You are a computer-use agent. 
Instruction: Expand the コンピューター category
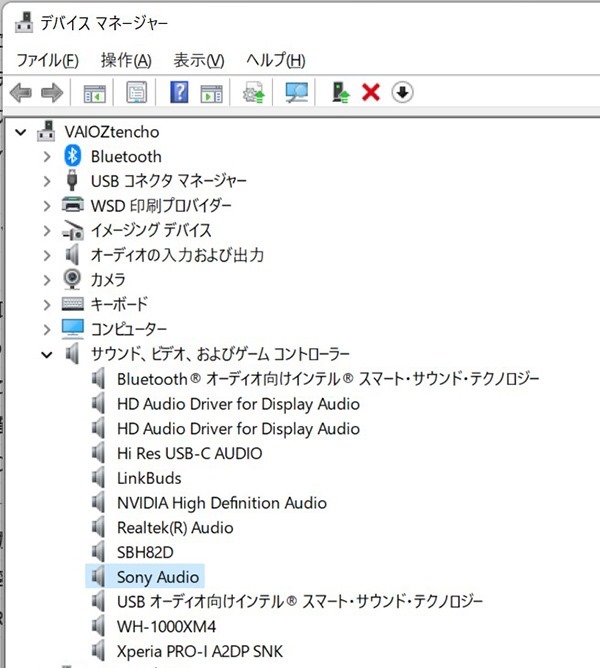(47, 330)
